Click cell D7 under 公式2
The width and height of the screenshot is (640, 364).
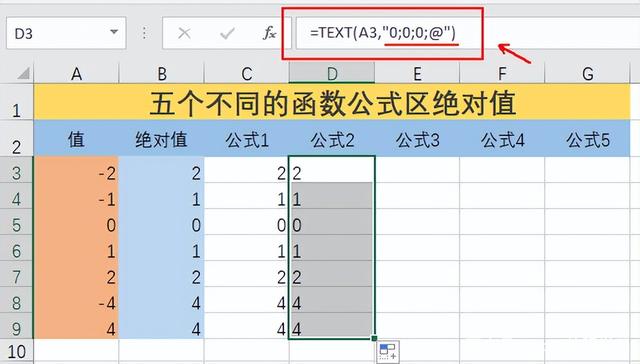[332, 274]
